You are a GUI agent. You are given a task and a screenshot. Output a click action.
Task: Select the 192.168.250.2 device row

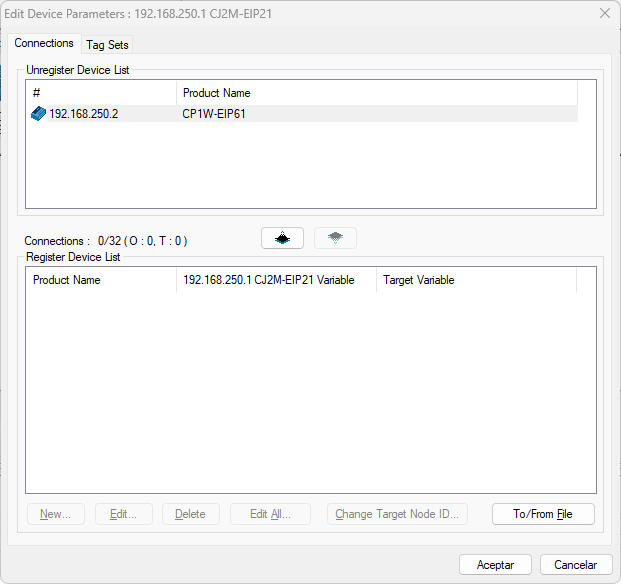coord(304,114)
